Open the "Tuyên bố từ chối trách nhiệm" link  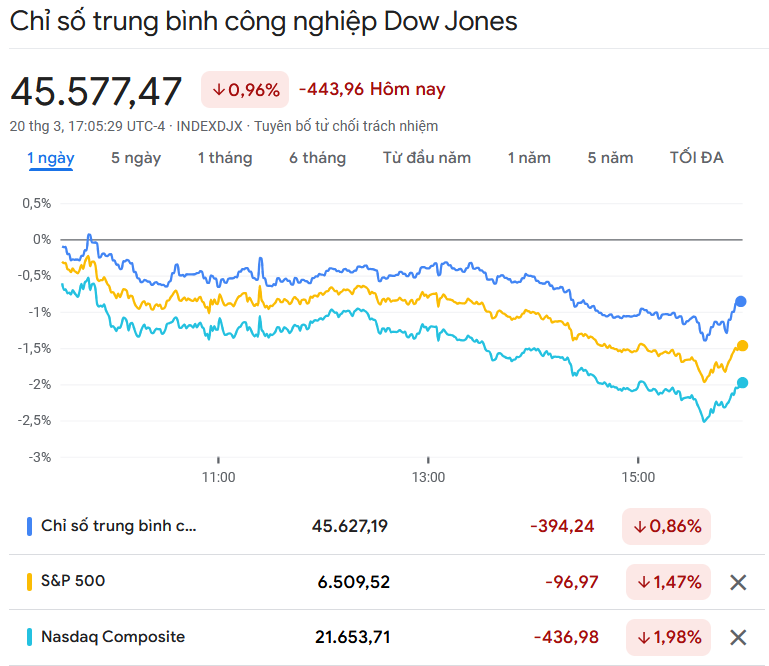346,126
